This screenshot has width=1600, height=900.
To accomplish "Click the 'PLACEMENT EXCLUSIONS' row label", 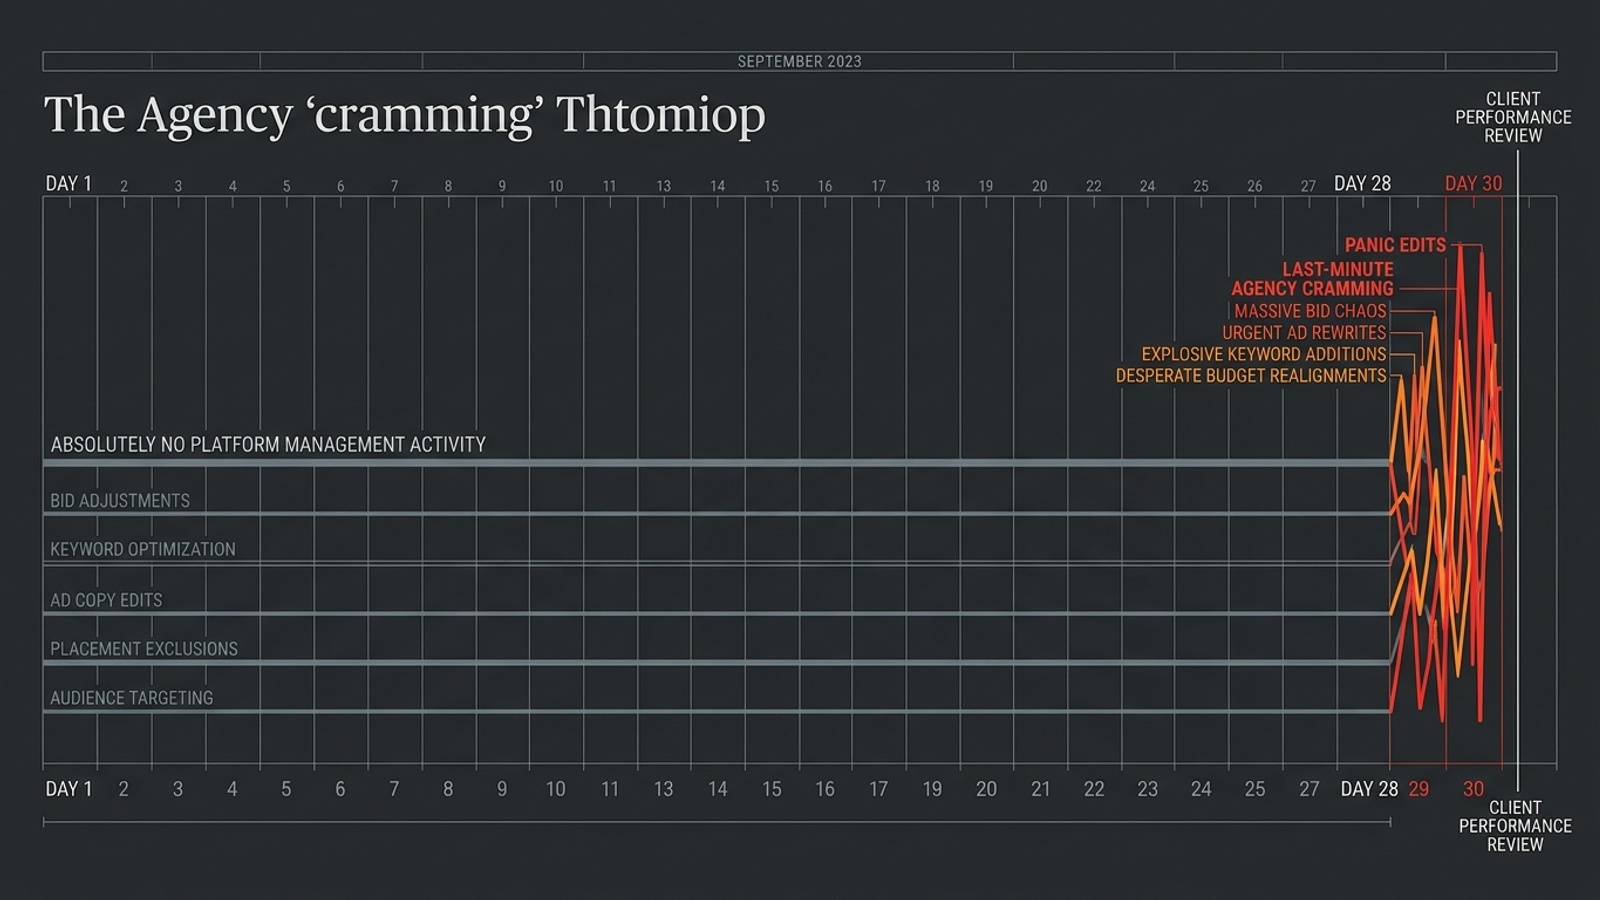I will tap(144, 648).
